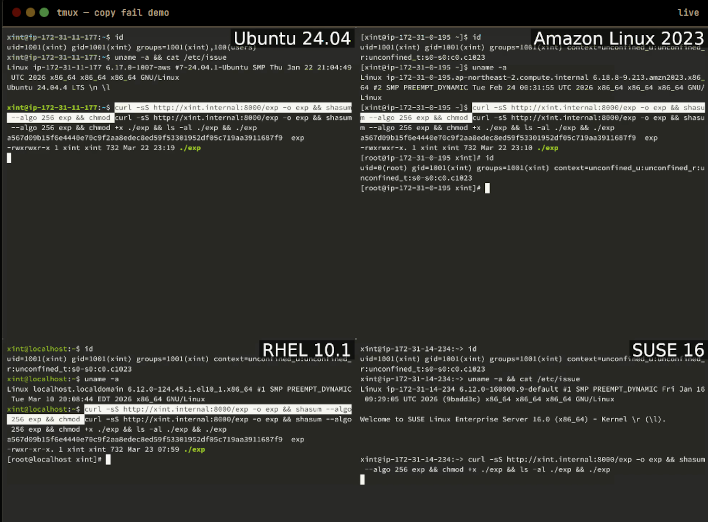The width and height of the screenshot is (708, 522).
Task: Maximize the window with the green button
Action: pyautogui.click(x=44, y=12)
